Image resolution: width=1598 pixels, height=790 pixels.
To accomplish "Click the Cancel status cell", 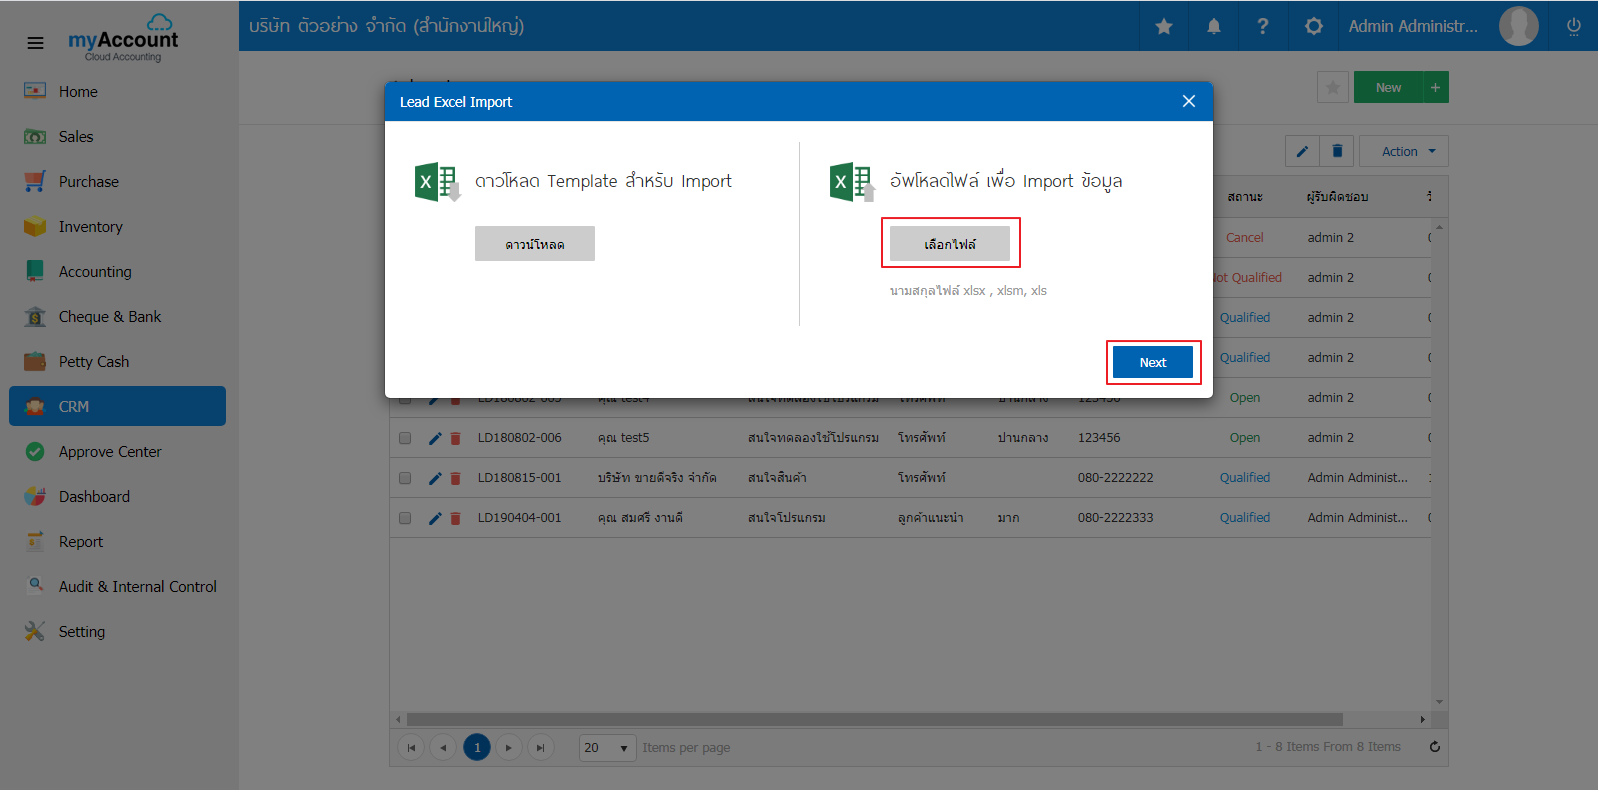I will pyautogui.click(x=1245, y=238).
